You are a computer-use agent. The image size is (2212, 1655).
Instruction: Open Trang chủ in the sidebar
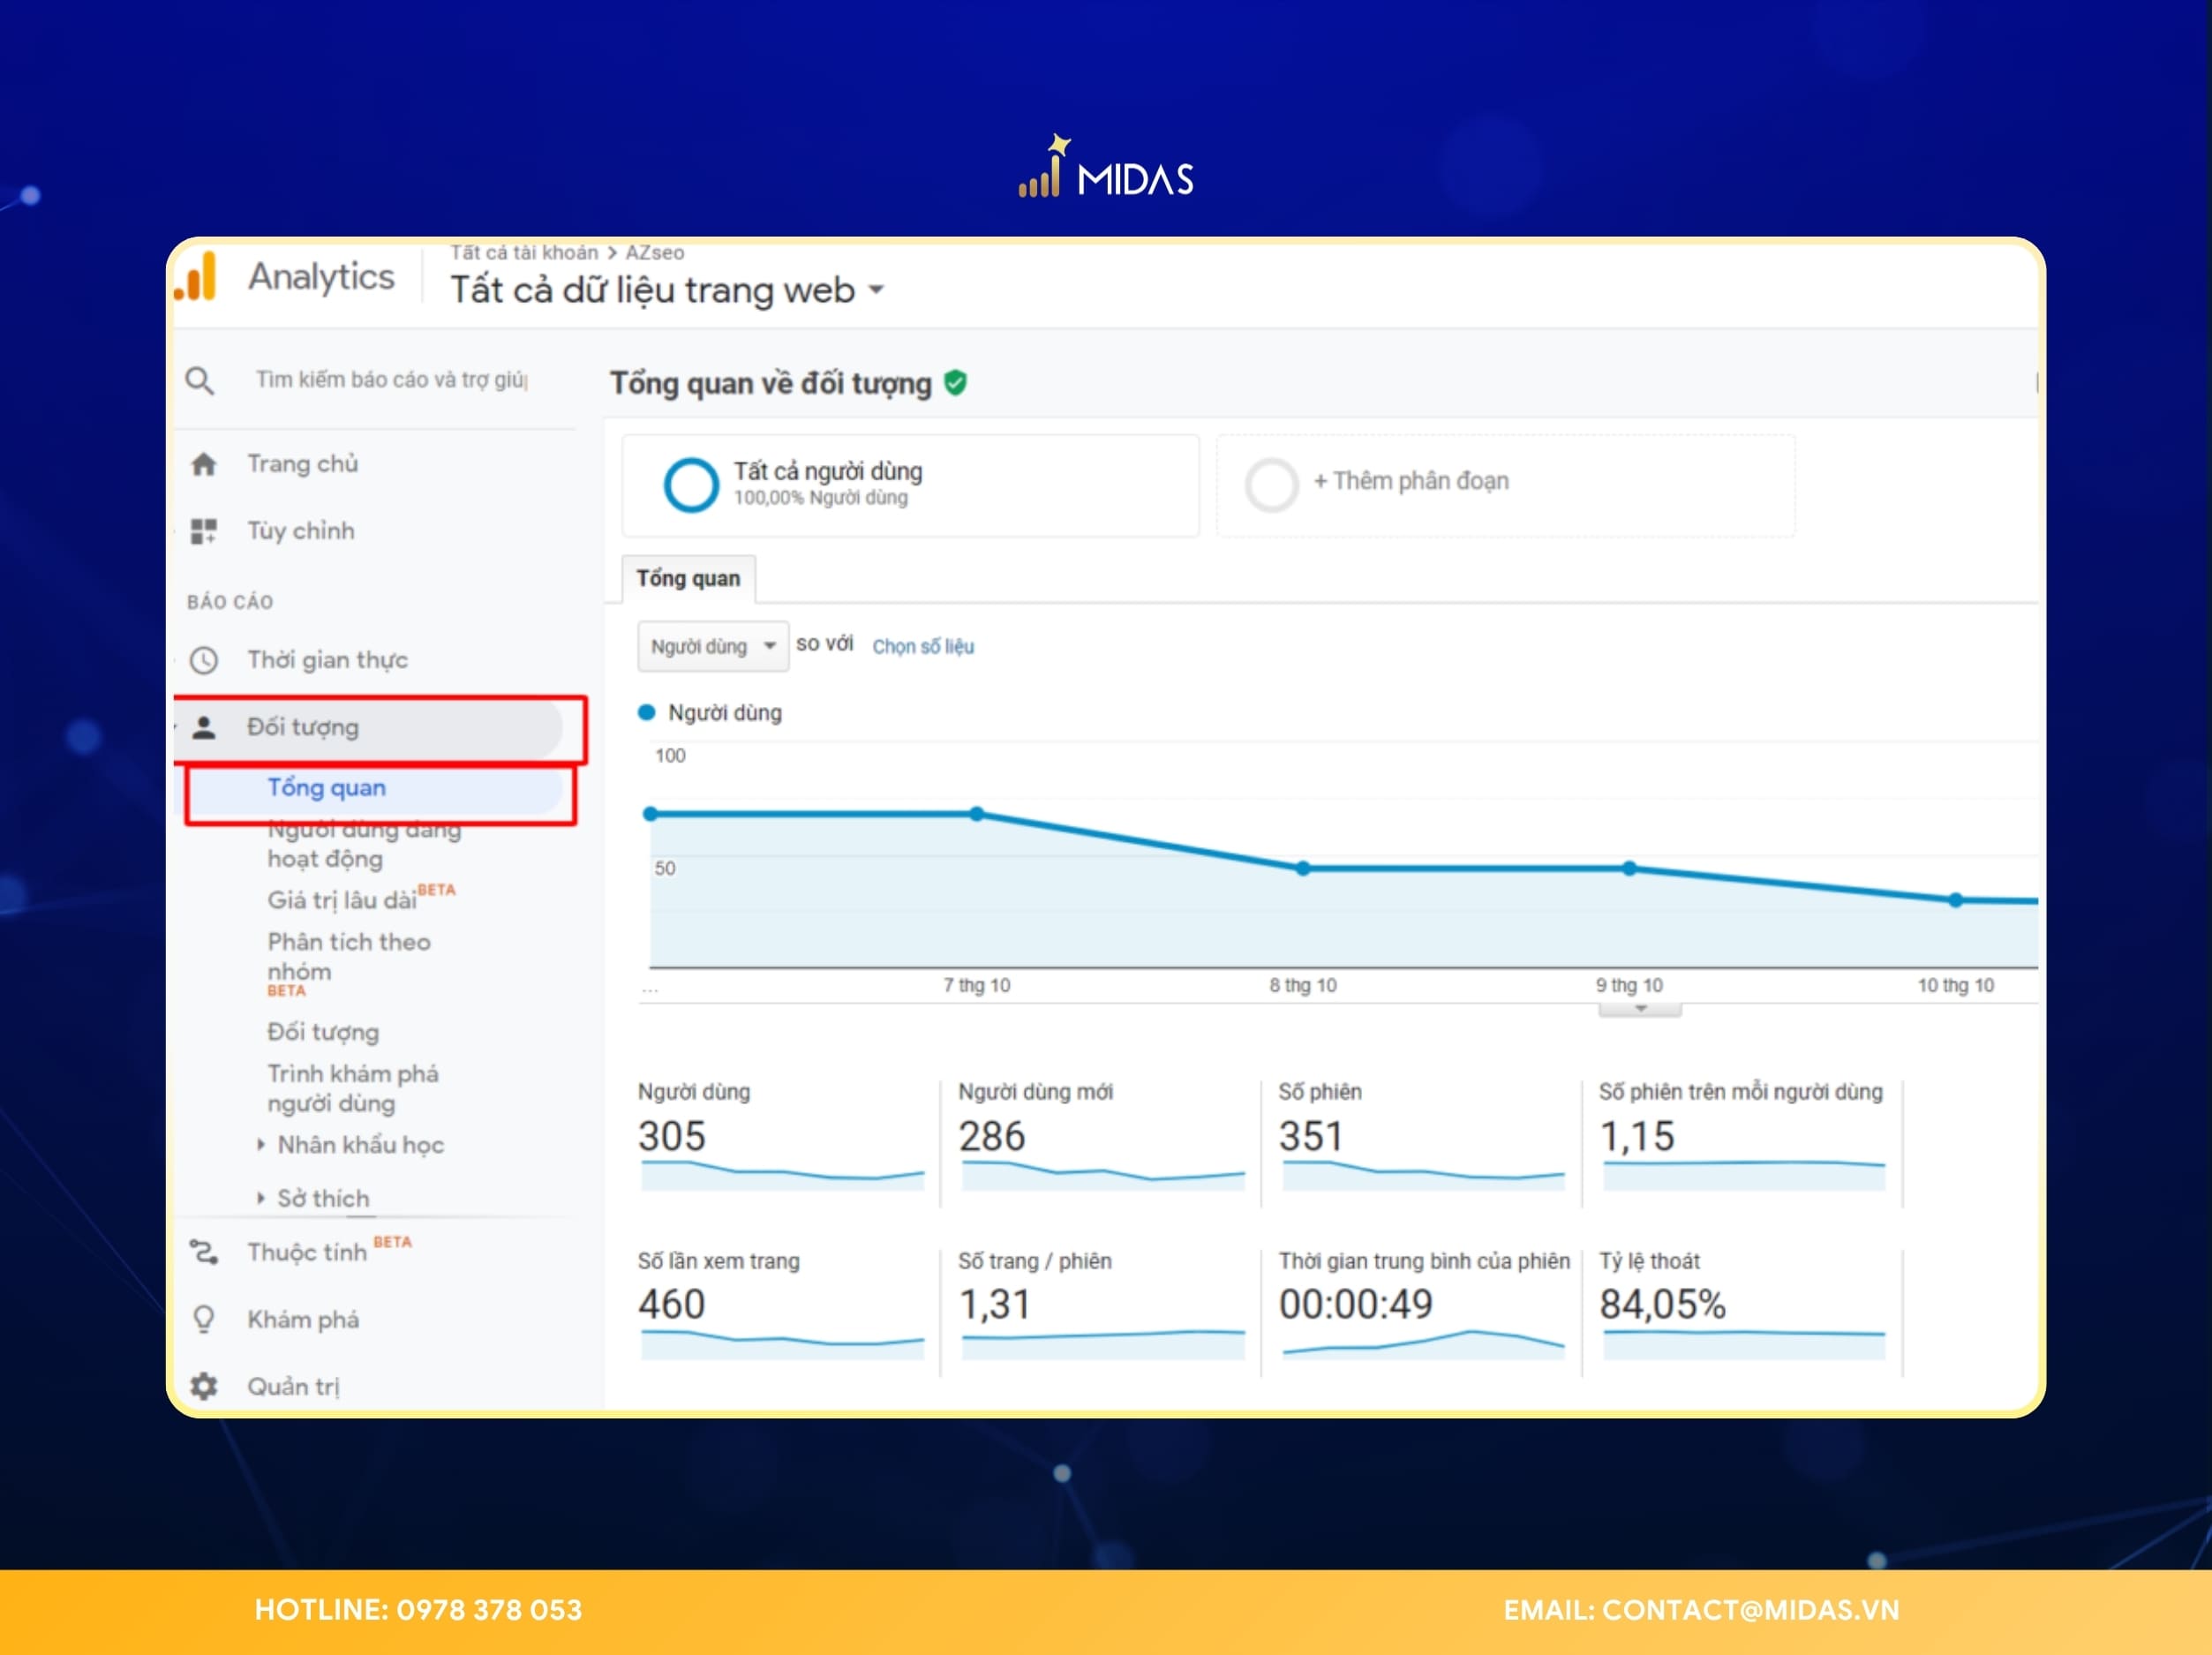click(302, 464)
